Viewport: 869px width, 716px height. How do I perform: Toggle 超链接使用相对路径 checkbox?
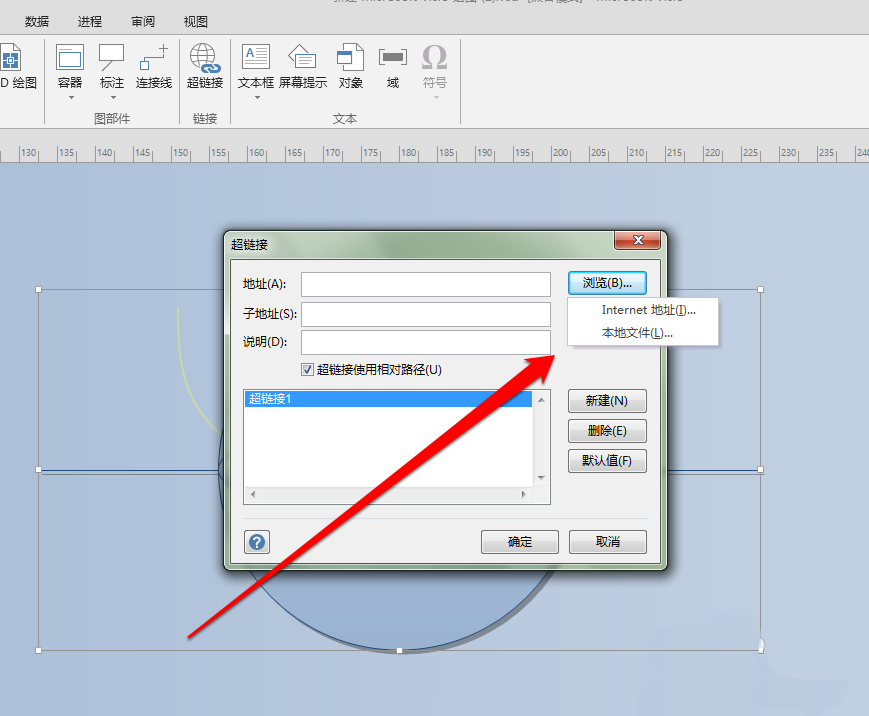306,369
